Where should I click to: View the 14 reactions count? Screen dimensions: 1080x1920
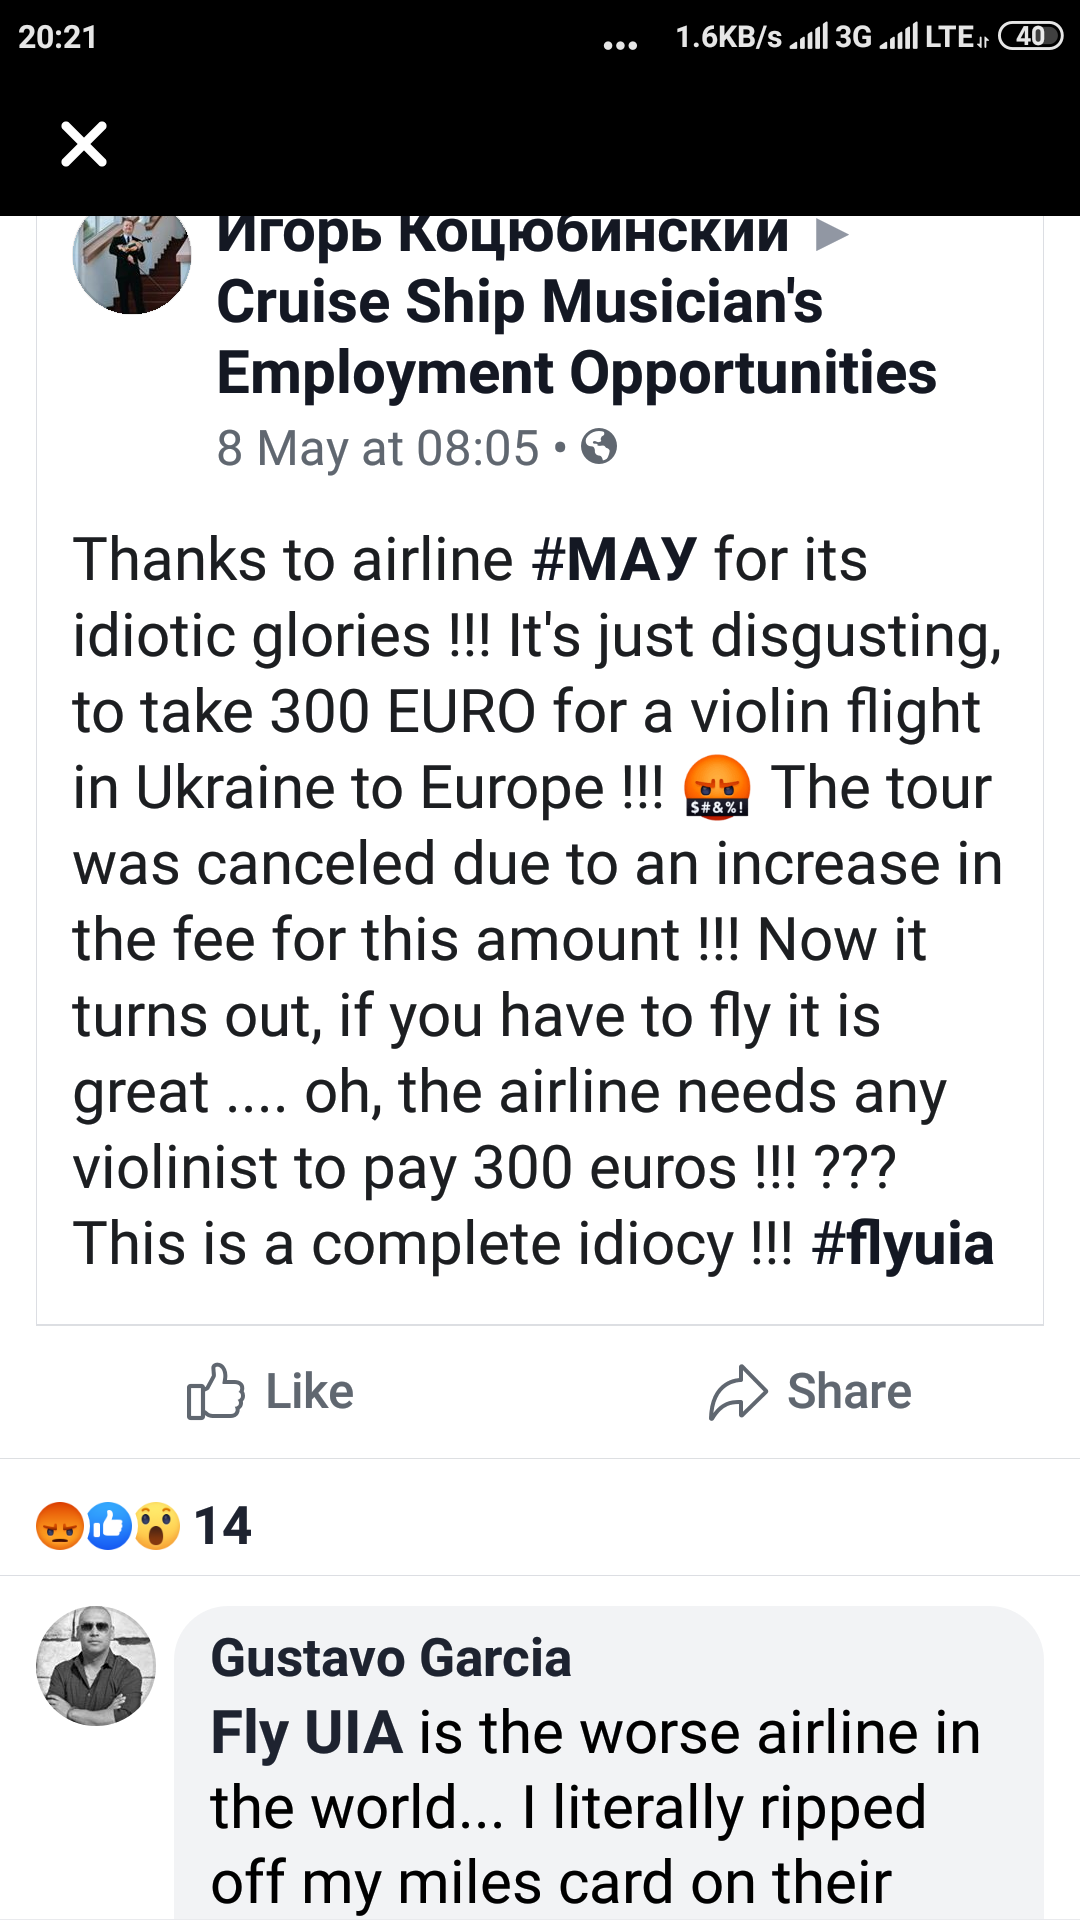coord(222,1526)
